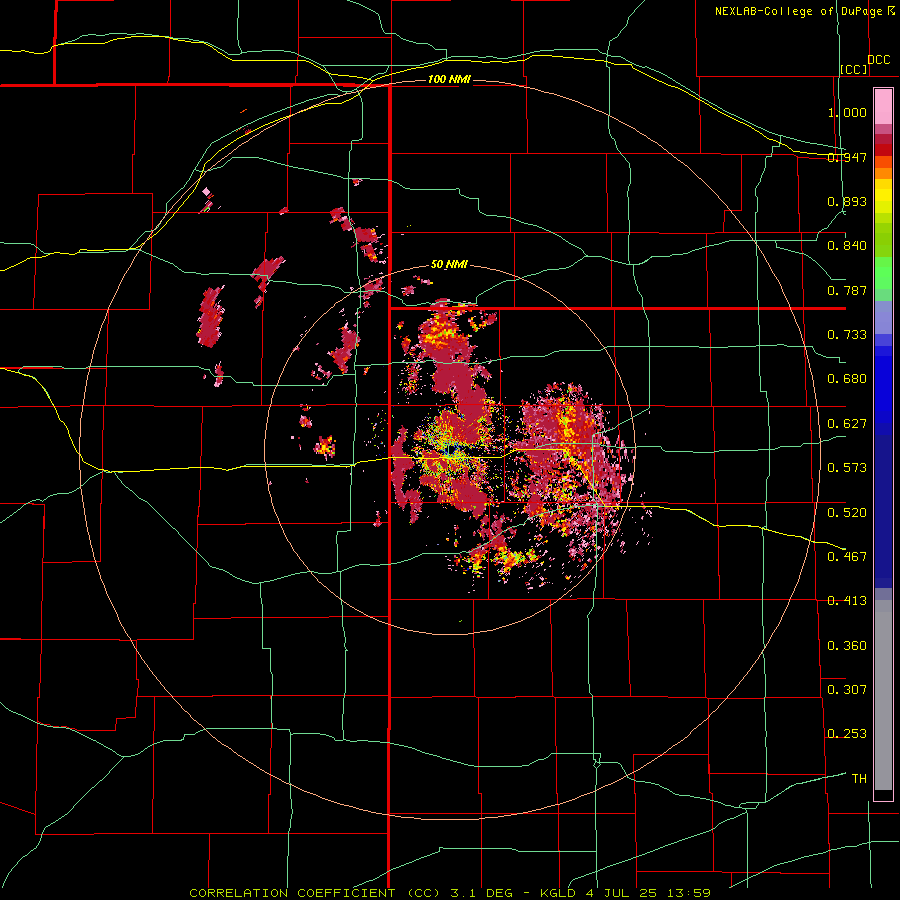
Task: Click the 0.787 scale value
Action: coord(847,290)
